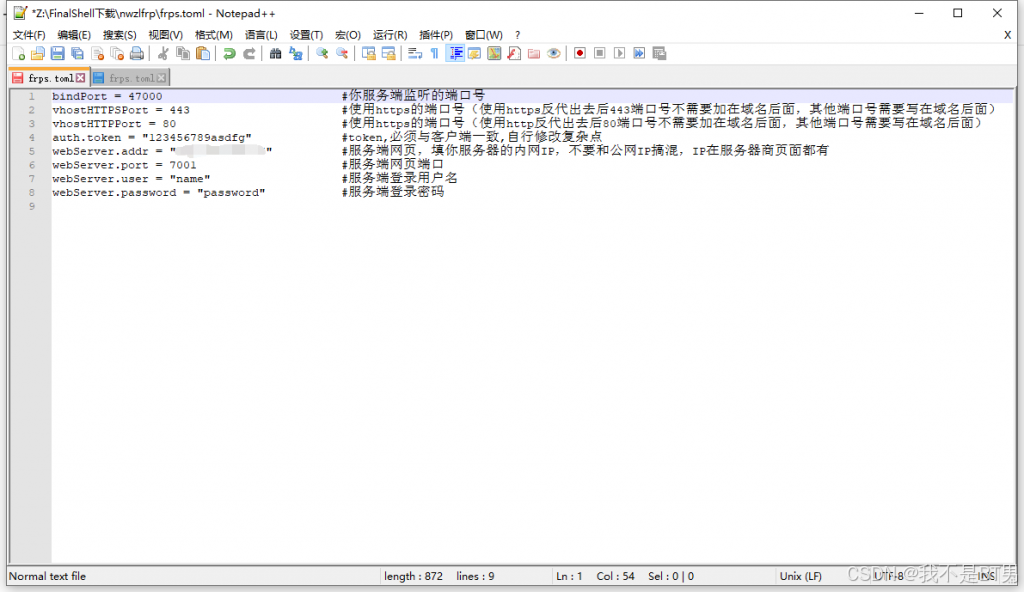Open the 设置(T) menu
Viewport: 1024px width, 592px height.
(x=306, y=35)
